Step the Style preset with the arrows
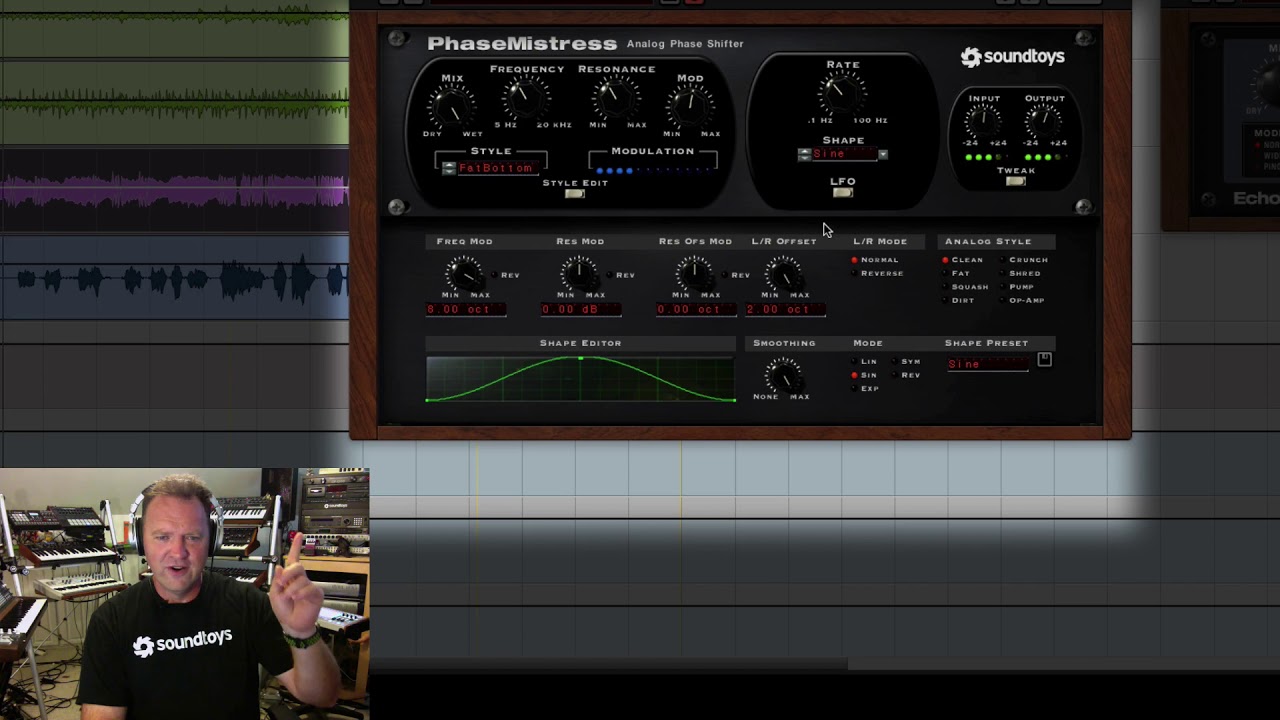 449,168
